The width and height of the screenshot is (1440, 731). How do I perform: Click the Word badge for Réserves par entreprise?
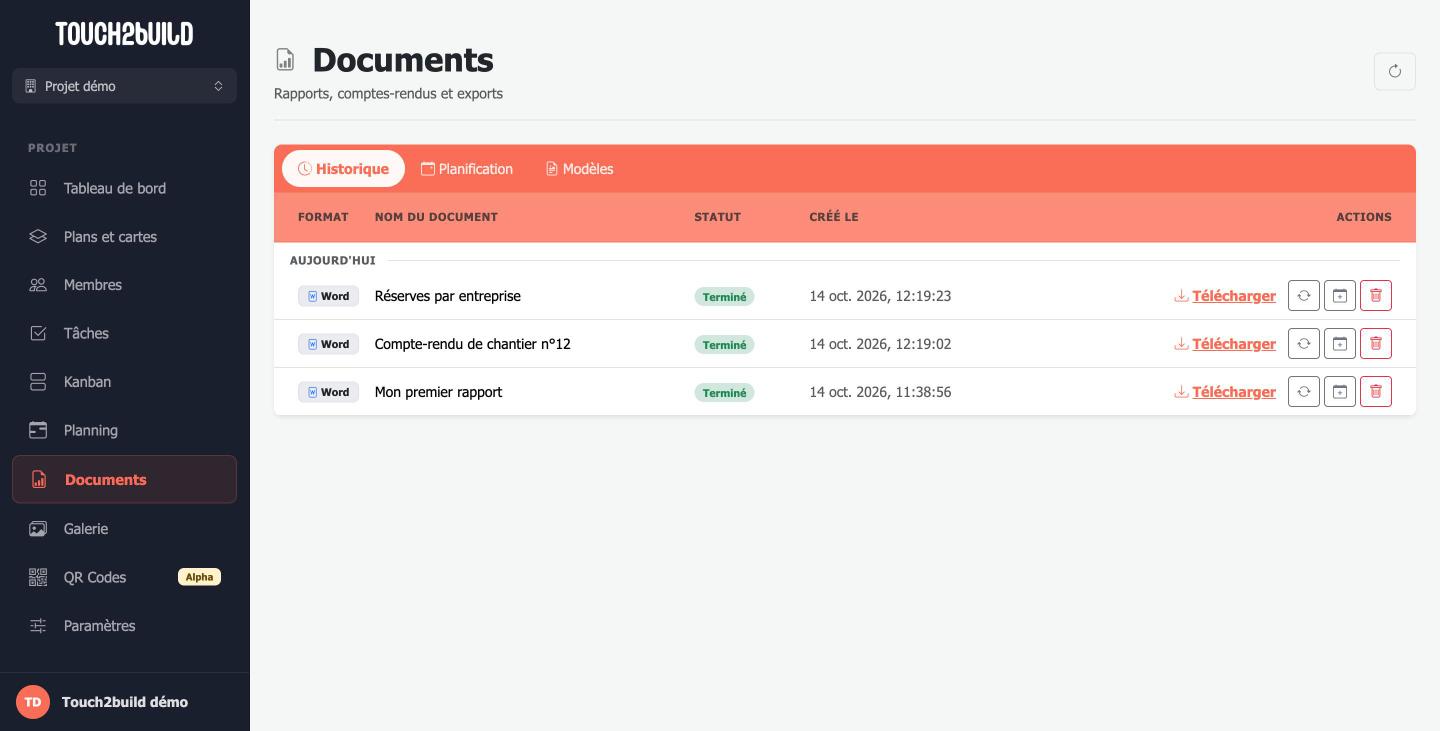point(328,296)
